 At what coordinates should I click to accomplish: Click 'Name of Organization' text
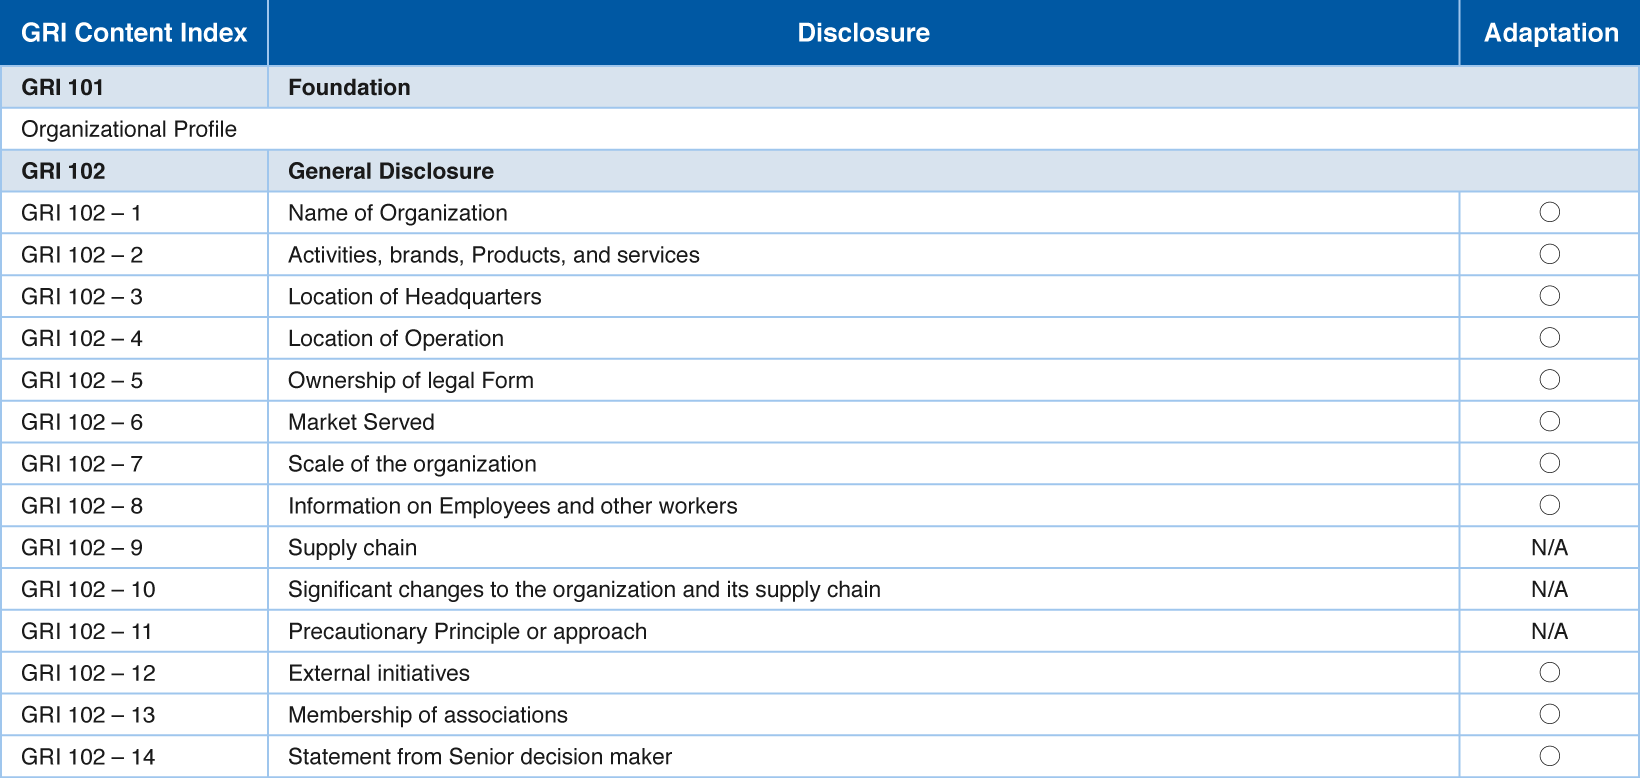click(x=397, y=213)
